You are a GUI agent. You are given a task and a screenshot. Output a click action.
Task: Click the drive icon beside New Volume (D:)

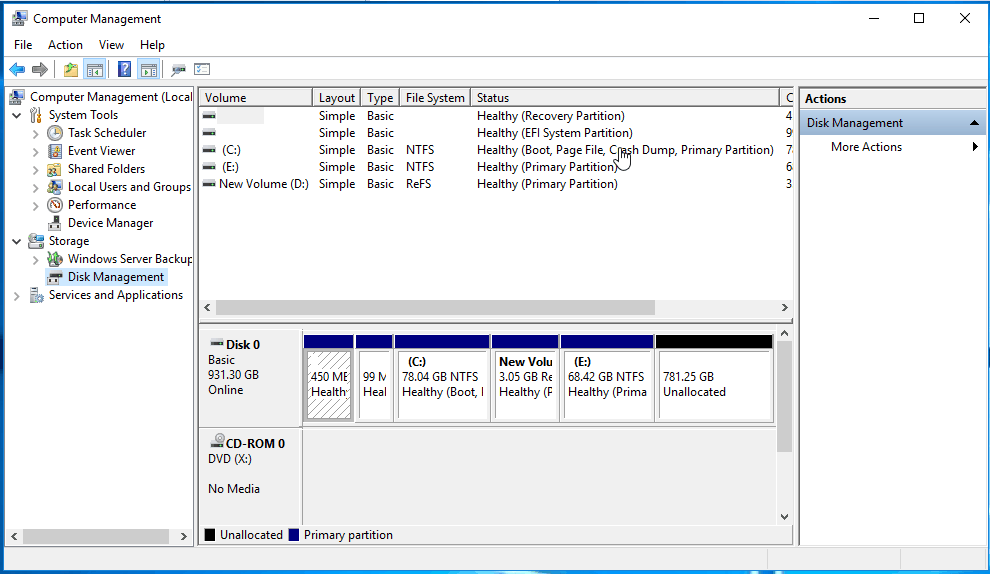(x=209, y=184)
